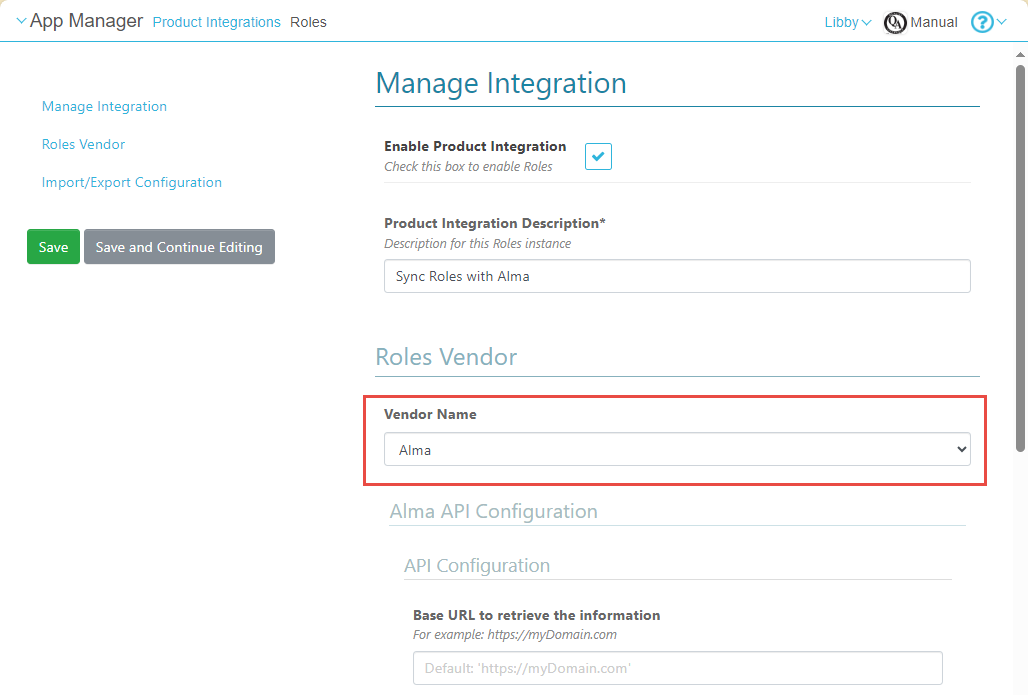1028x695 pixels.
Task: Open the Vendor Name dropdown
Action: (x=677, y=450)
